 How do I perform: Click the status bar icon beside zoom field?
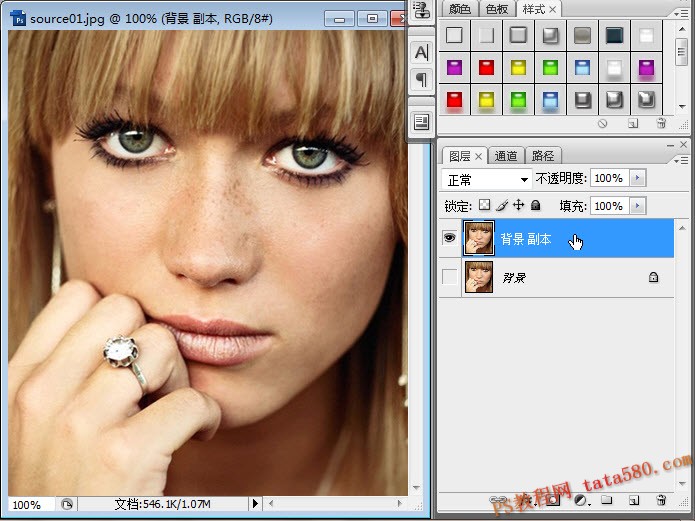pos(67,504)
